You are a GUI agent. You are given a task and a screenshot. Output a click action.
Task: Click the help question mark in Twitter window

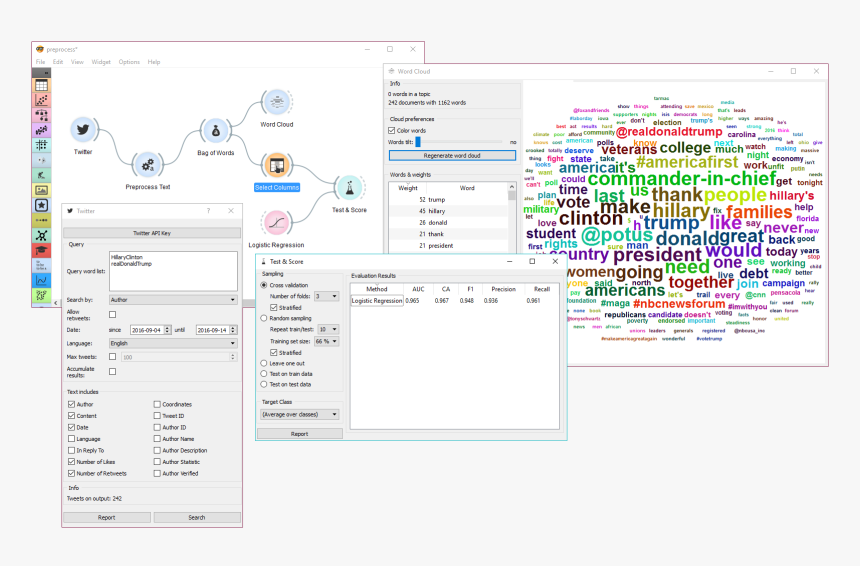tap(208, 211)
